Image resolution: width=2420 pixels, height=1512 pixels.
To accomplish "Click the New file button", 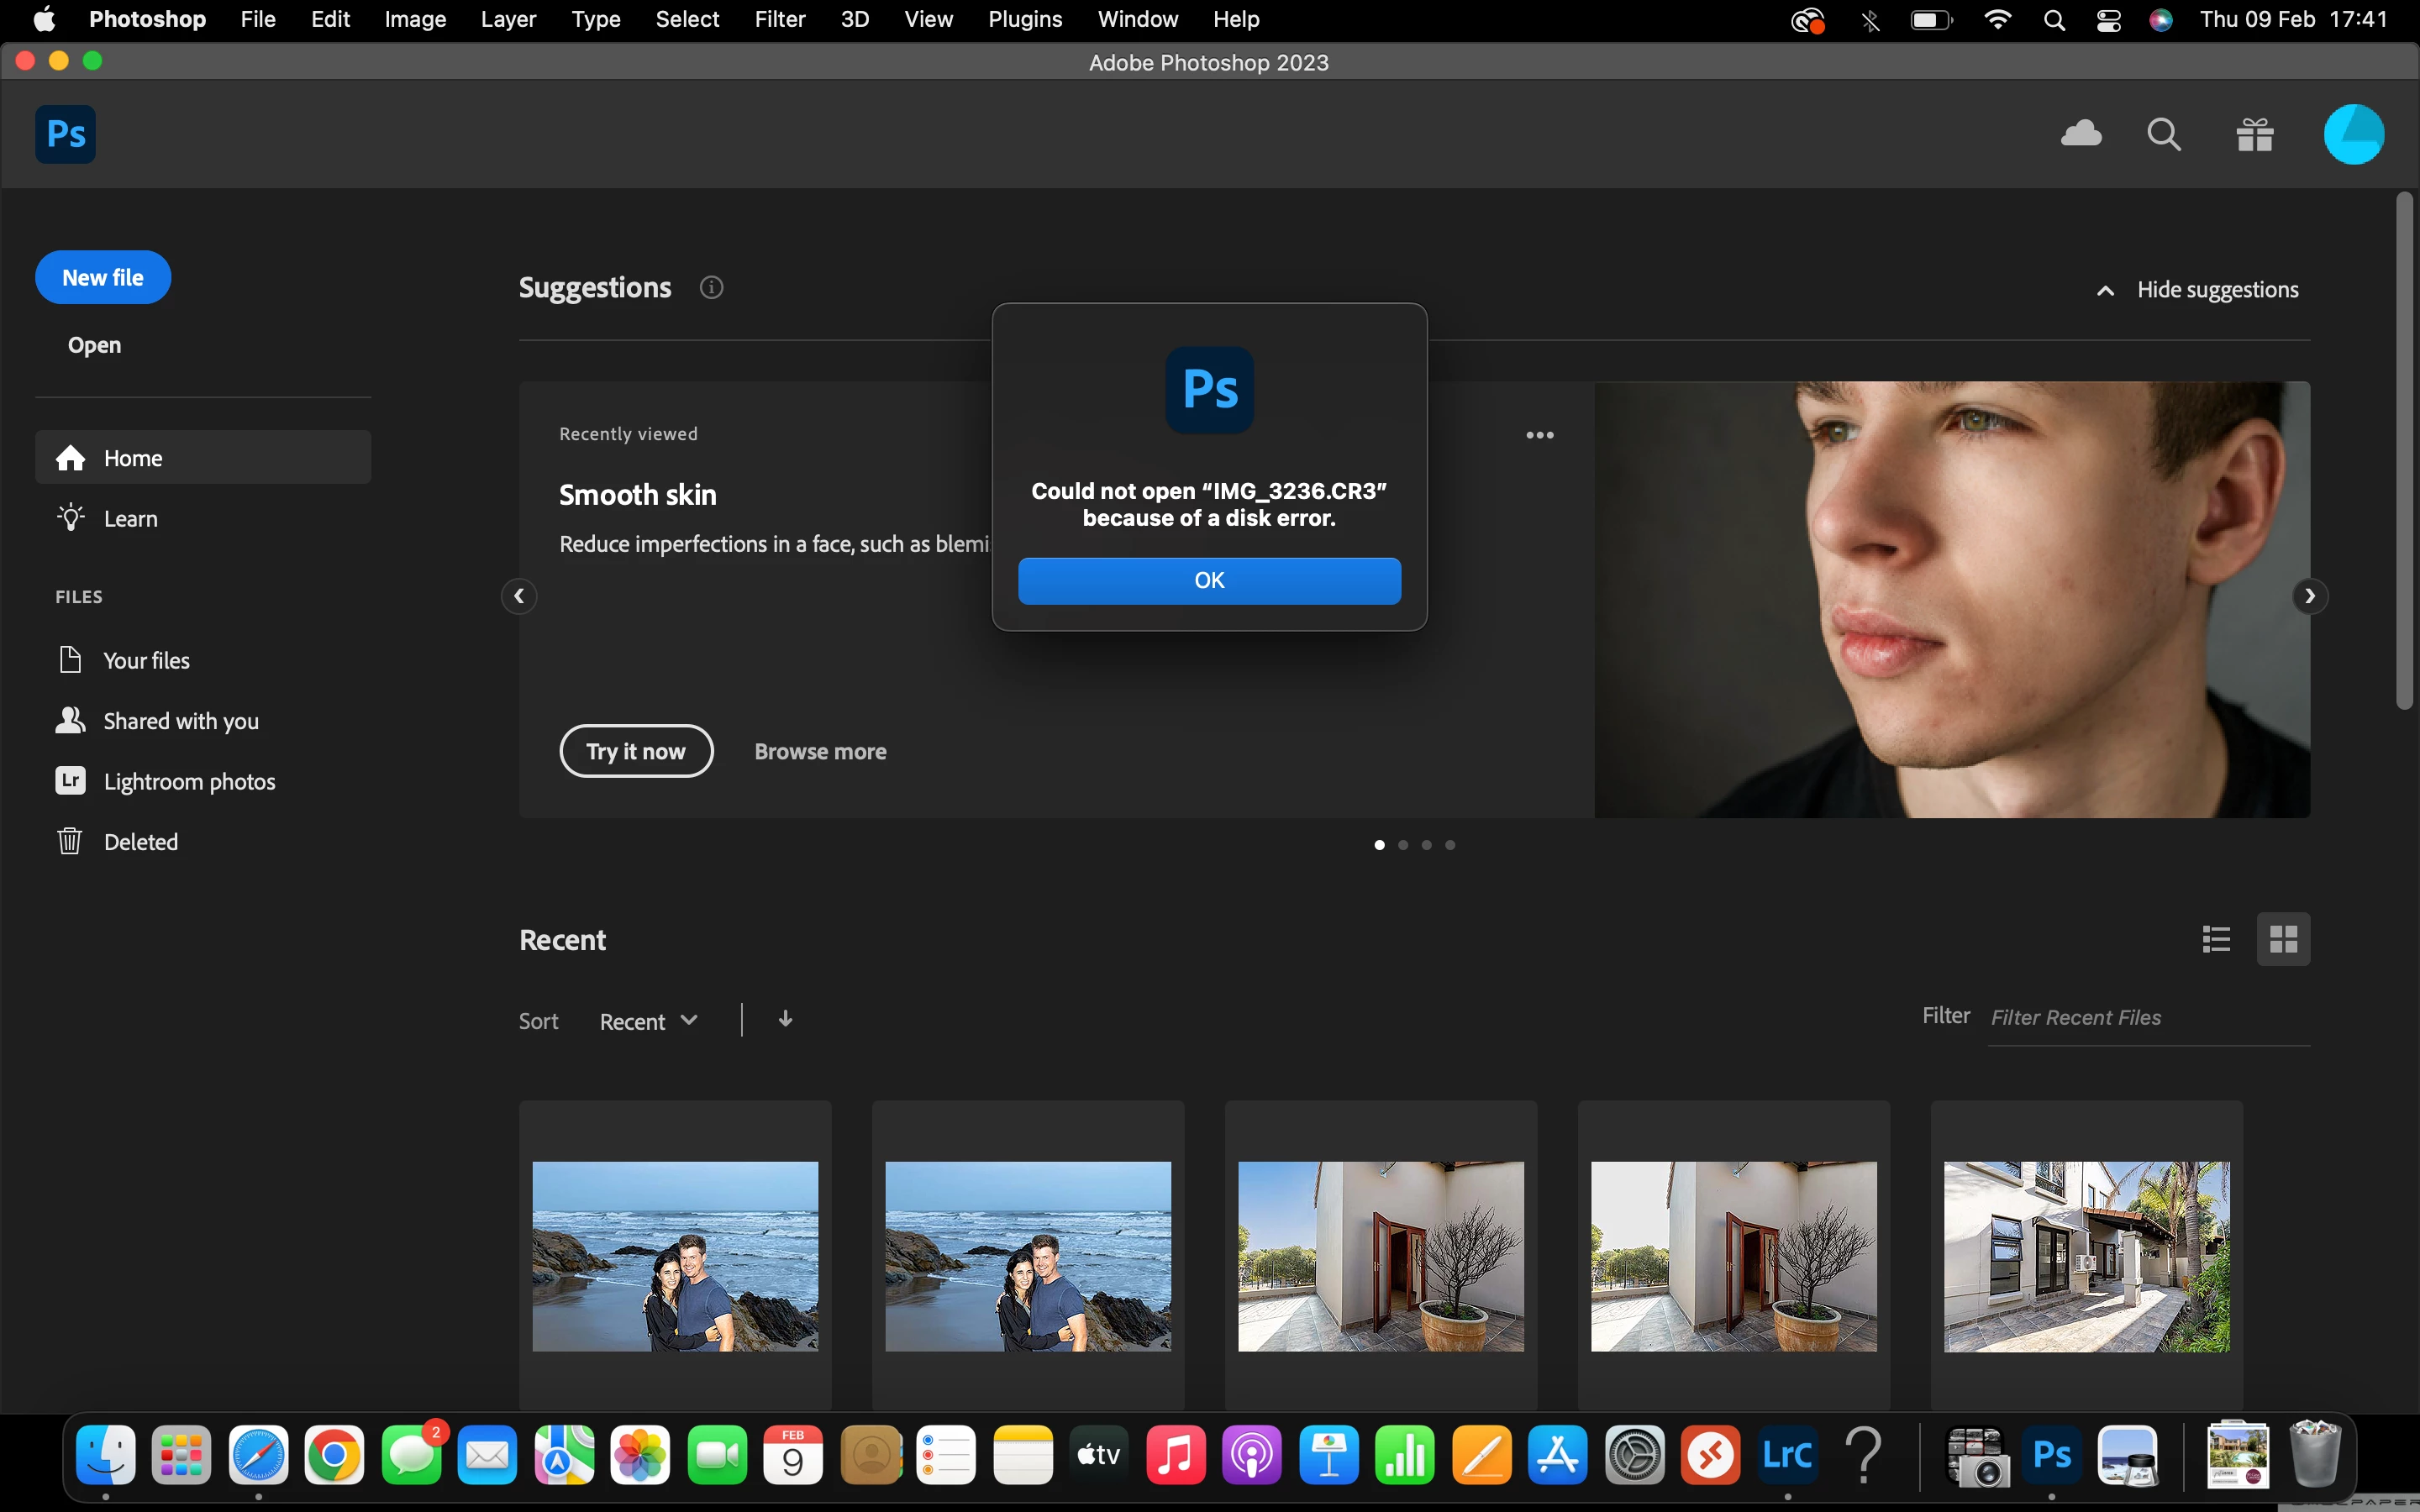I will click(x=103, y=277).
